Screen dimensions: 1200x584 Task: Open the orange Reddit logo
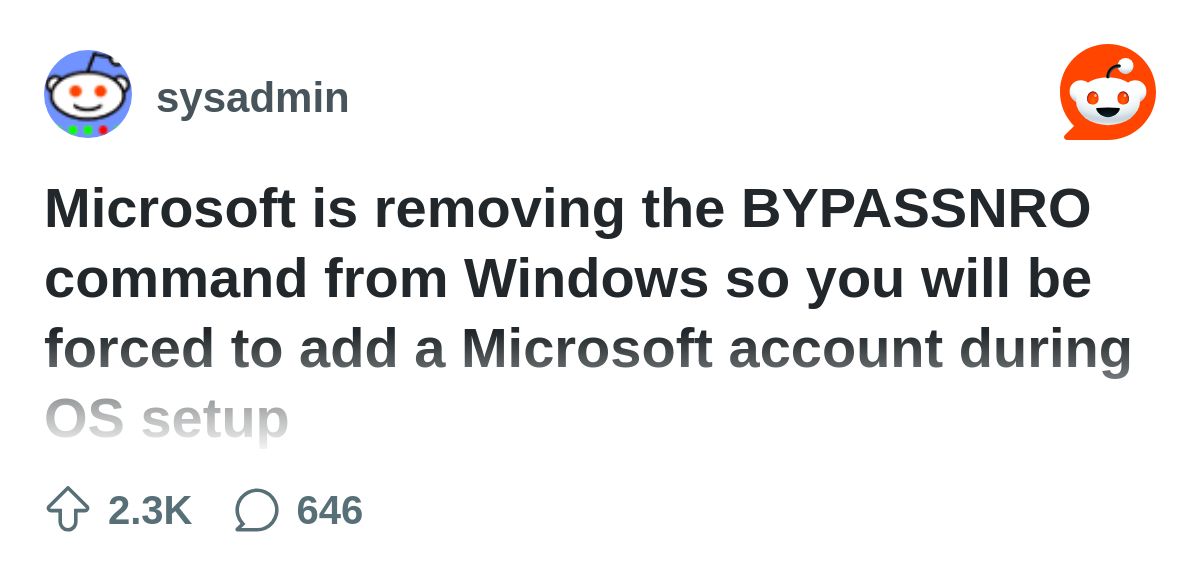[x=1107, y=92]
